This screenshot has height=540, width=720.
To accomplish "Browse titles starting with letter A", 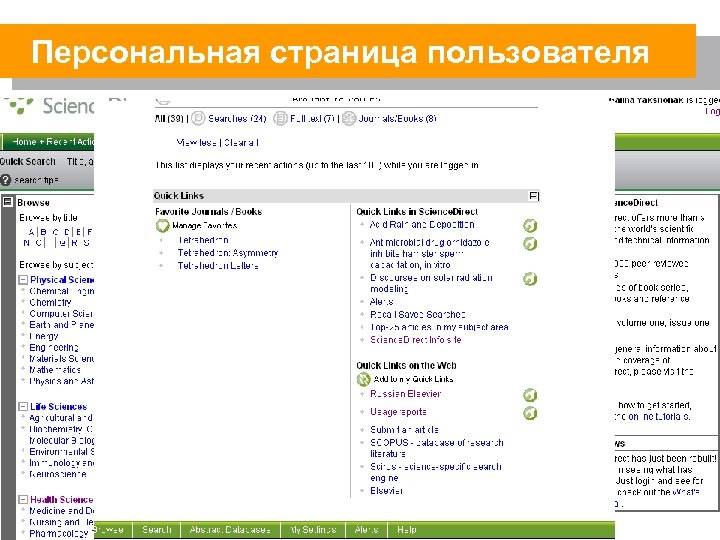I will 31,232.
